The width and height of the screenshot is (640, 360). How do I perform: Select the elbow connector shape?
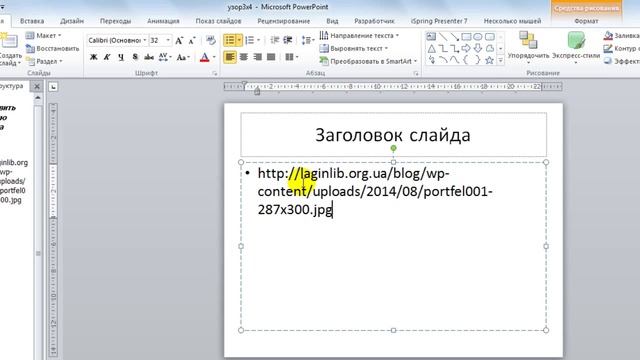tap(443, 49)
